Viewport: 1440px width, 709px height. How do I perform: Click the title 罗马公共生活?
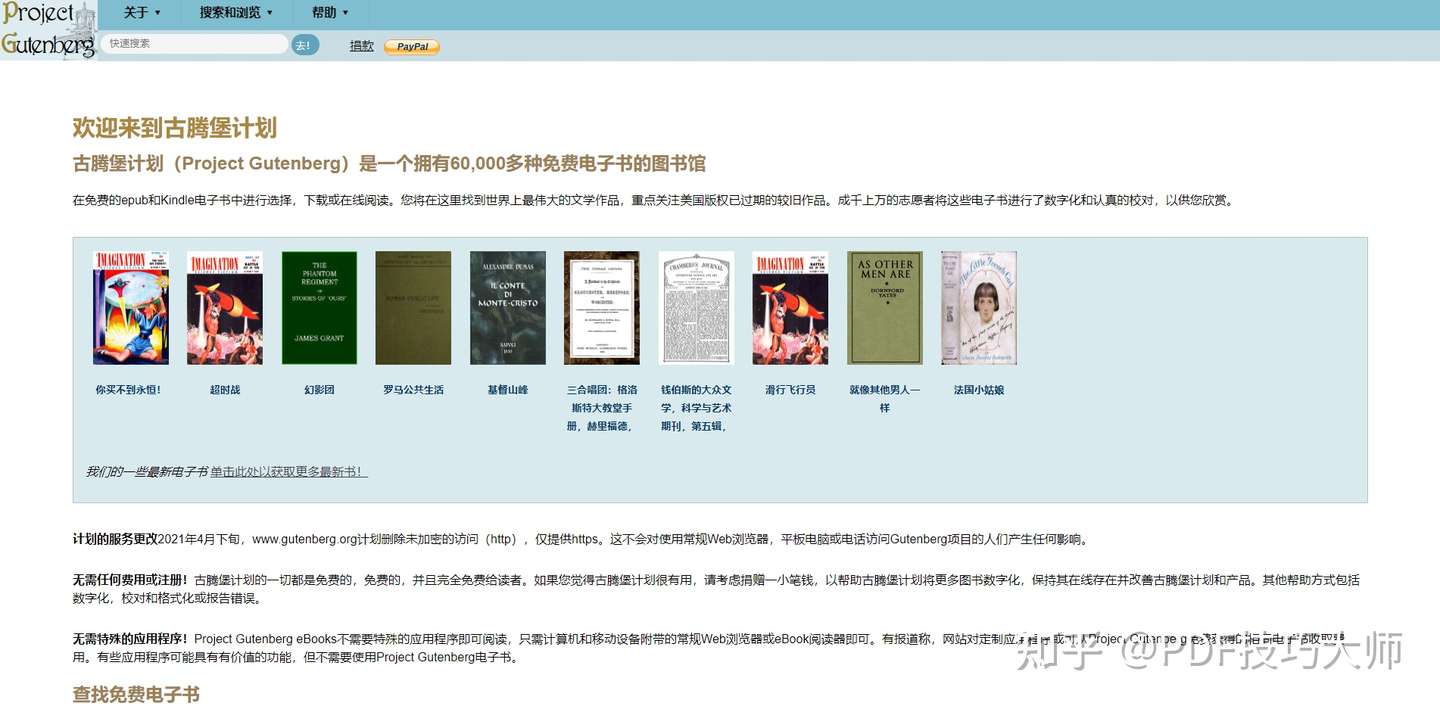point(413,390)
